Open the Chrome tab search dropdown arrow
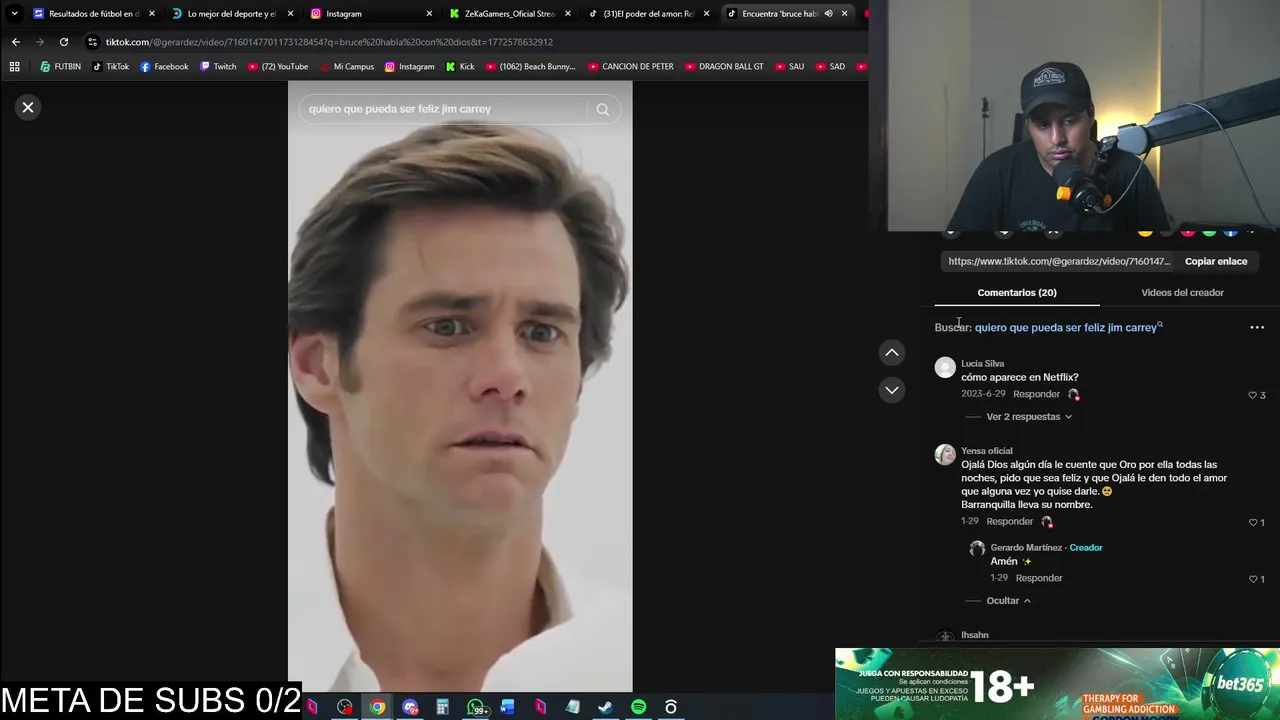This screenshot has height=720, width=1280. [14, 14]
